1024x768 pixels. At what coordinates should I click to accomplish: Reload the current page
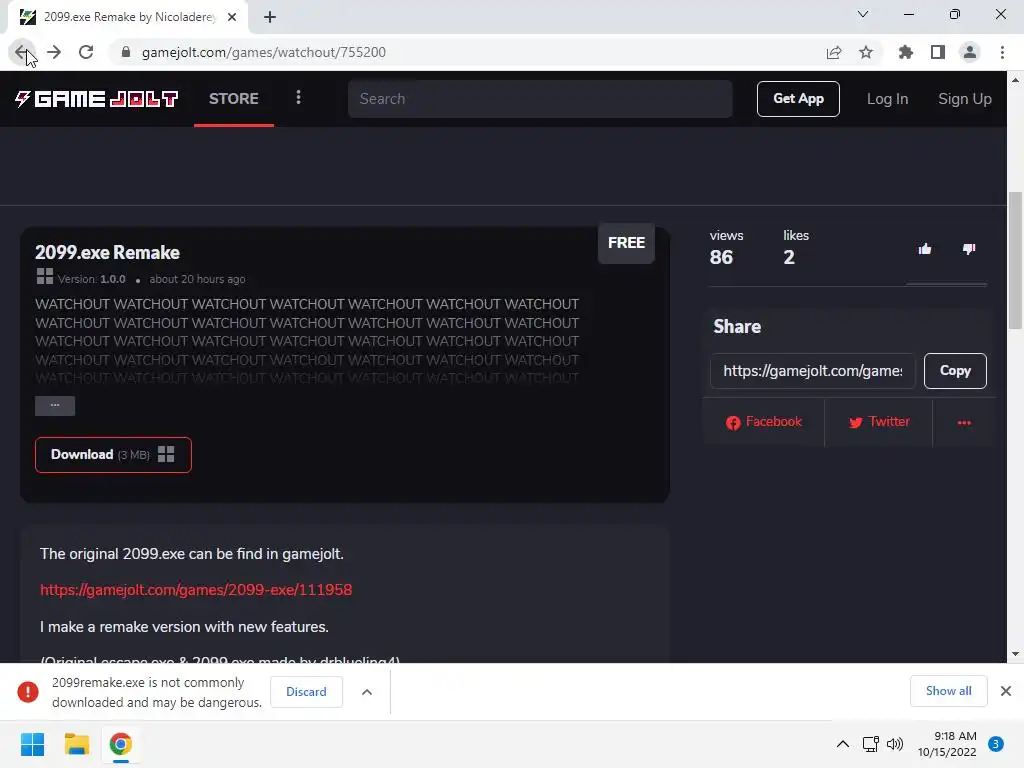point(86,52)
